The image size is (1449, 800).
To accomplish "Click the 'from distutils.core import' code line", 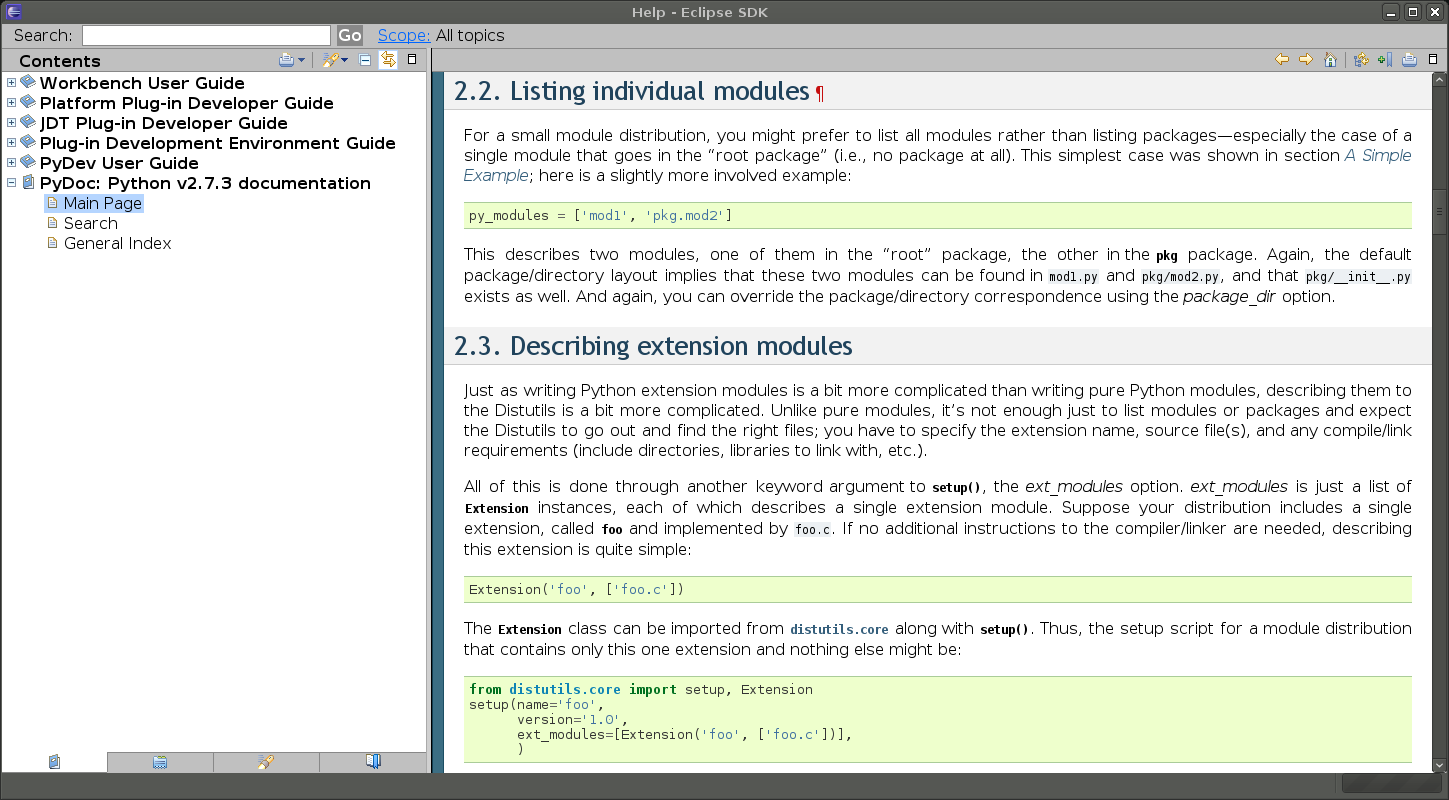I will pos(641,689).
